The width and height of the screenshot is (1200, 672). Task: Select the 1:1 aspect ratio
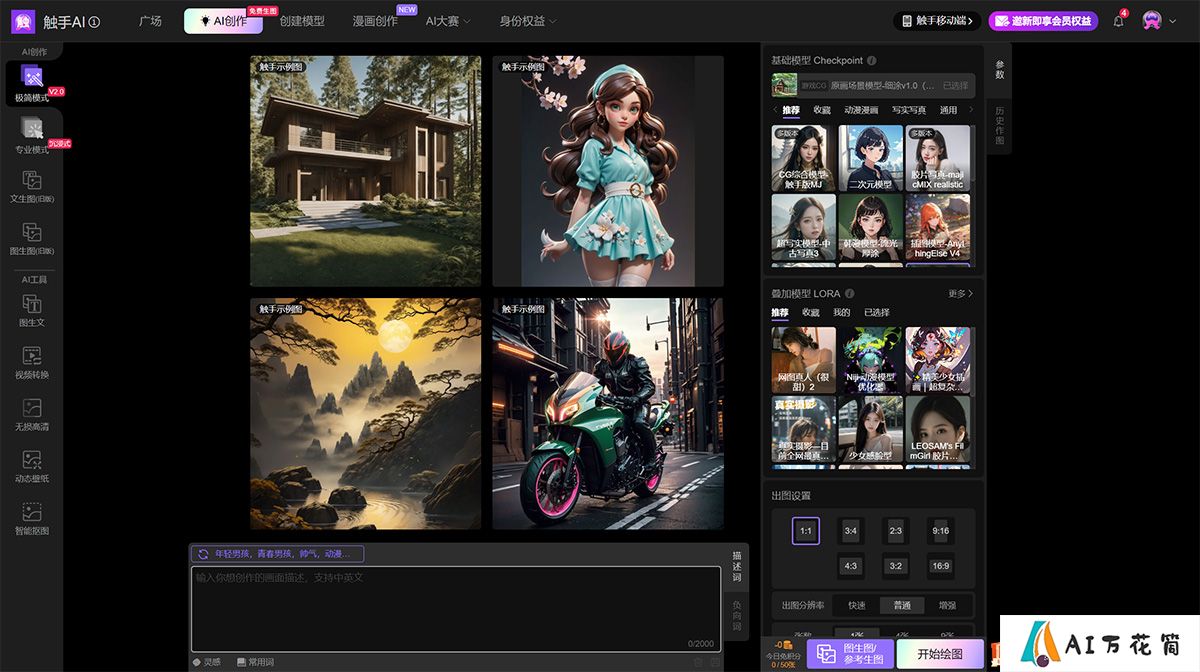click(806, 531)
